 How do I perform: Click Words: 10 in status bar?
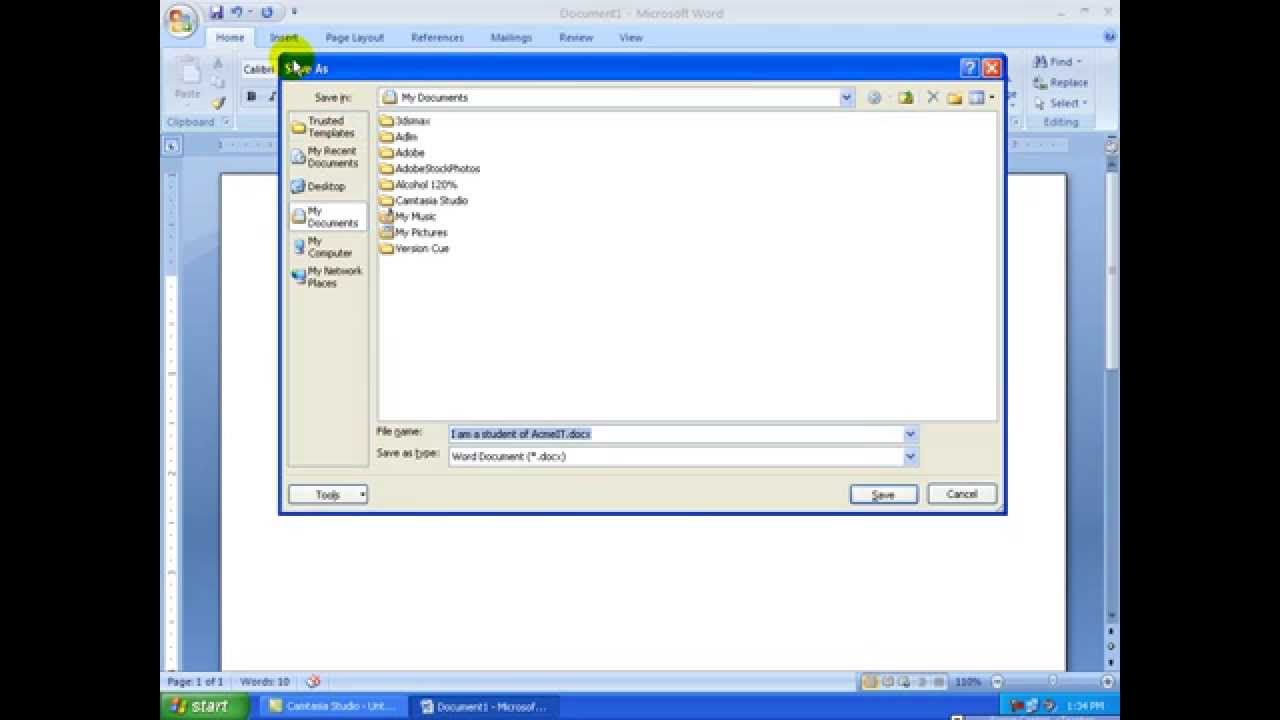(x=265, y=682)
